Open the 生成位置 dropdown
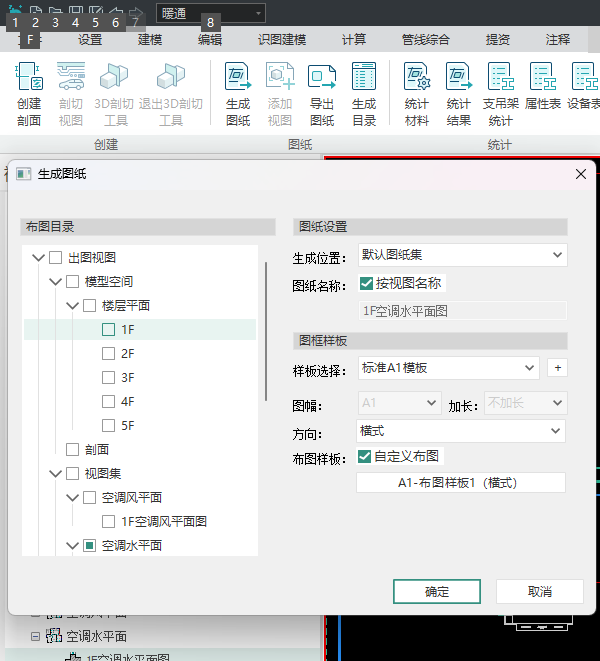The width and height of the screenshot is (600, 661). coord(463,255)
